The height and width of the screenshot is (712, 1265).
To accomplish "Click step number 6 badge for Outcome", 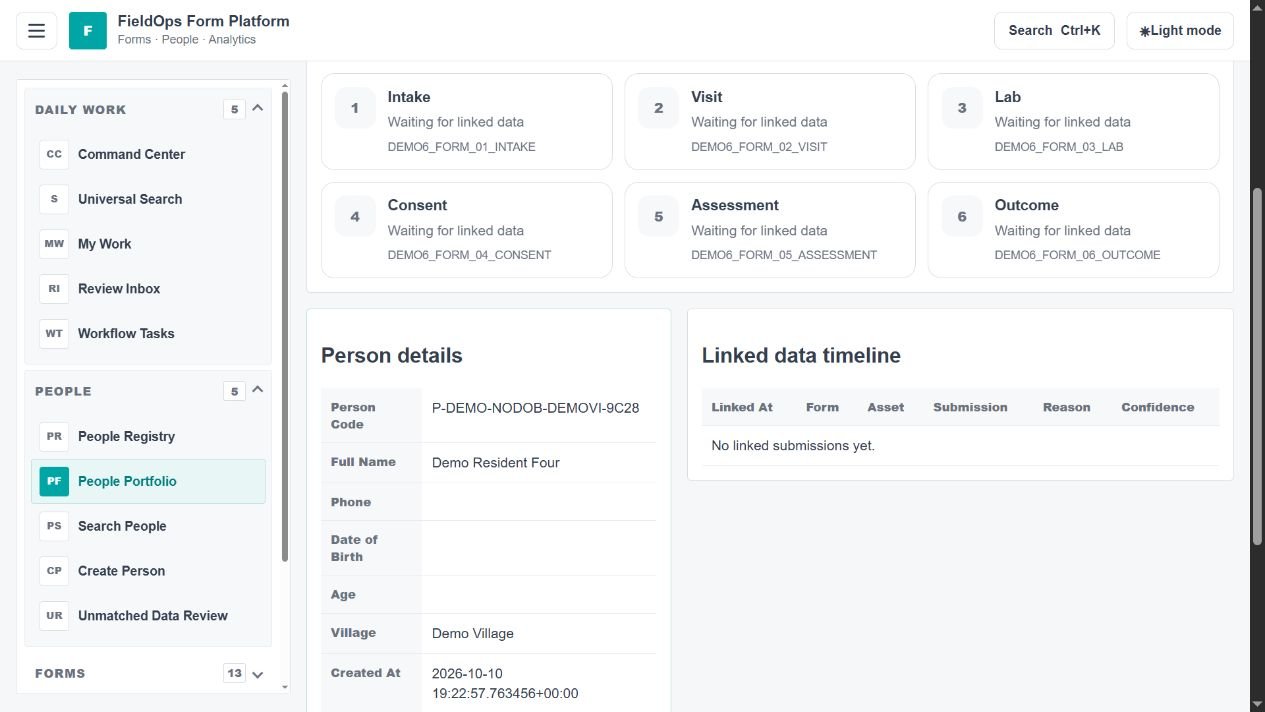I will coord(962,216).
